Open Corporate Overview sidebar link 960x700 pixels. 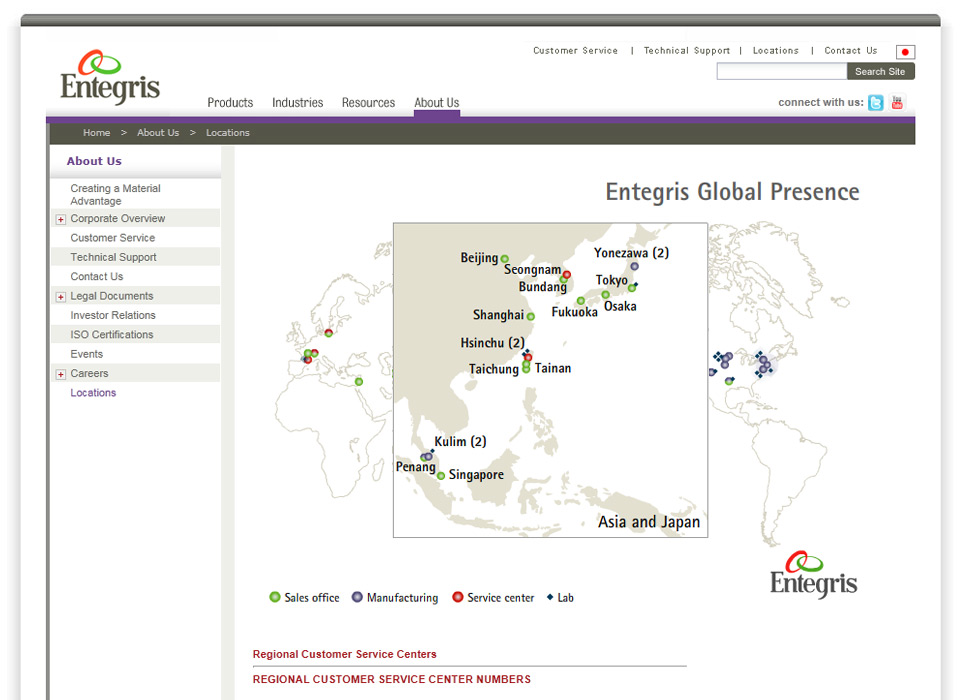[118, 219]
